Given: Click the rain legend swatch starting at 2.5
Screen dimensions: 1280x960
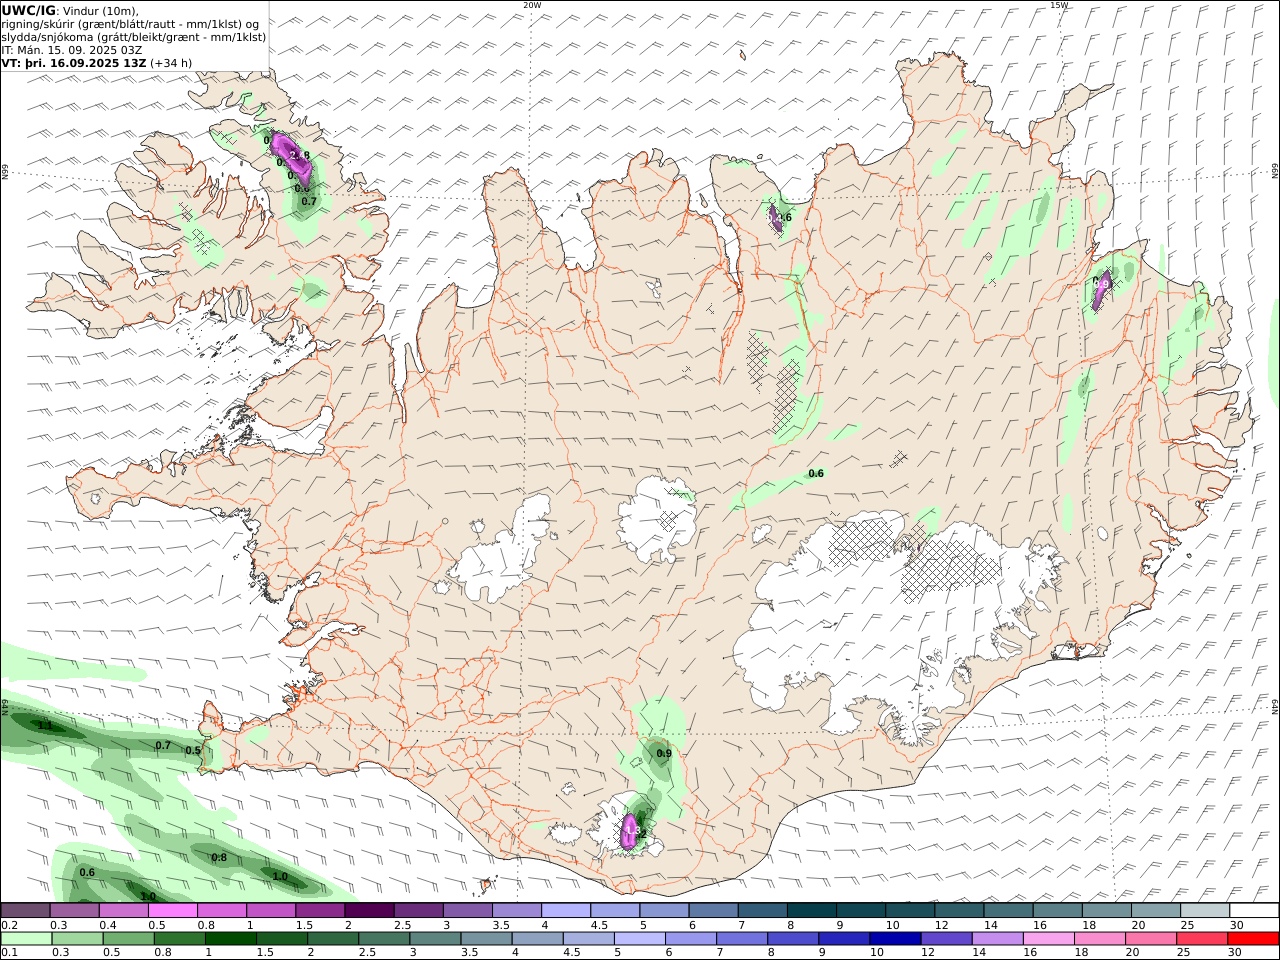Looking at the screenshot, I should pyautogui.click(x=383, y=939).
